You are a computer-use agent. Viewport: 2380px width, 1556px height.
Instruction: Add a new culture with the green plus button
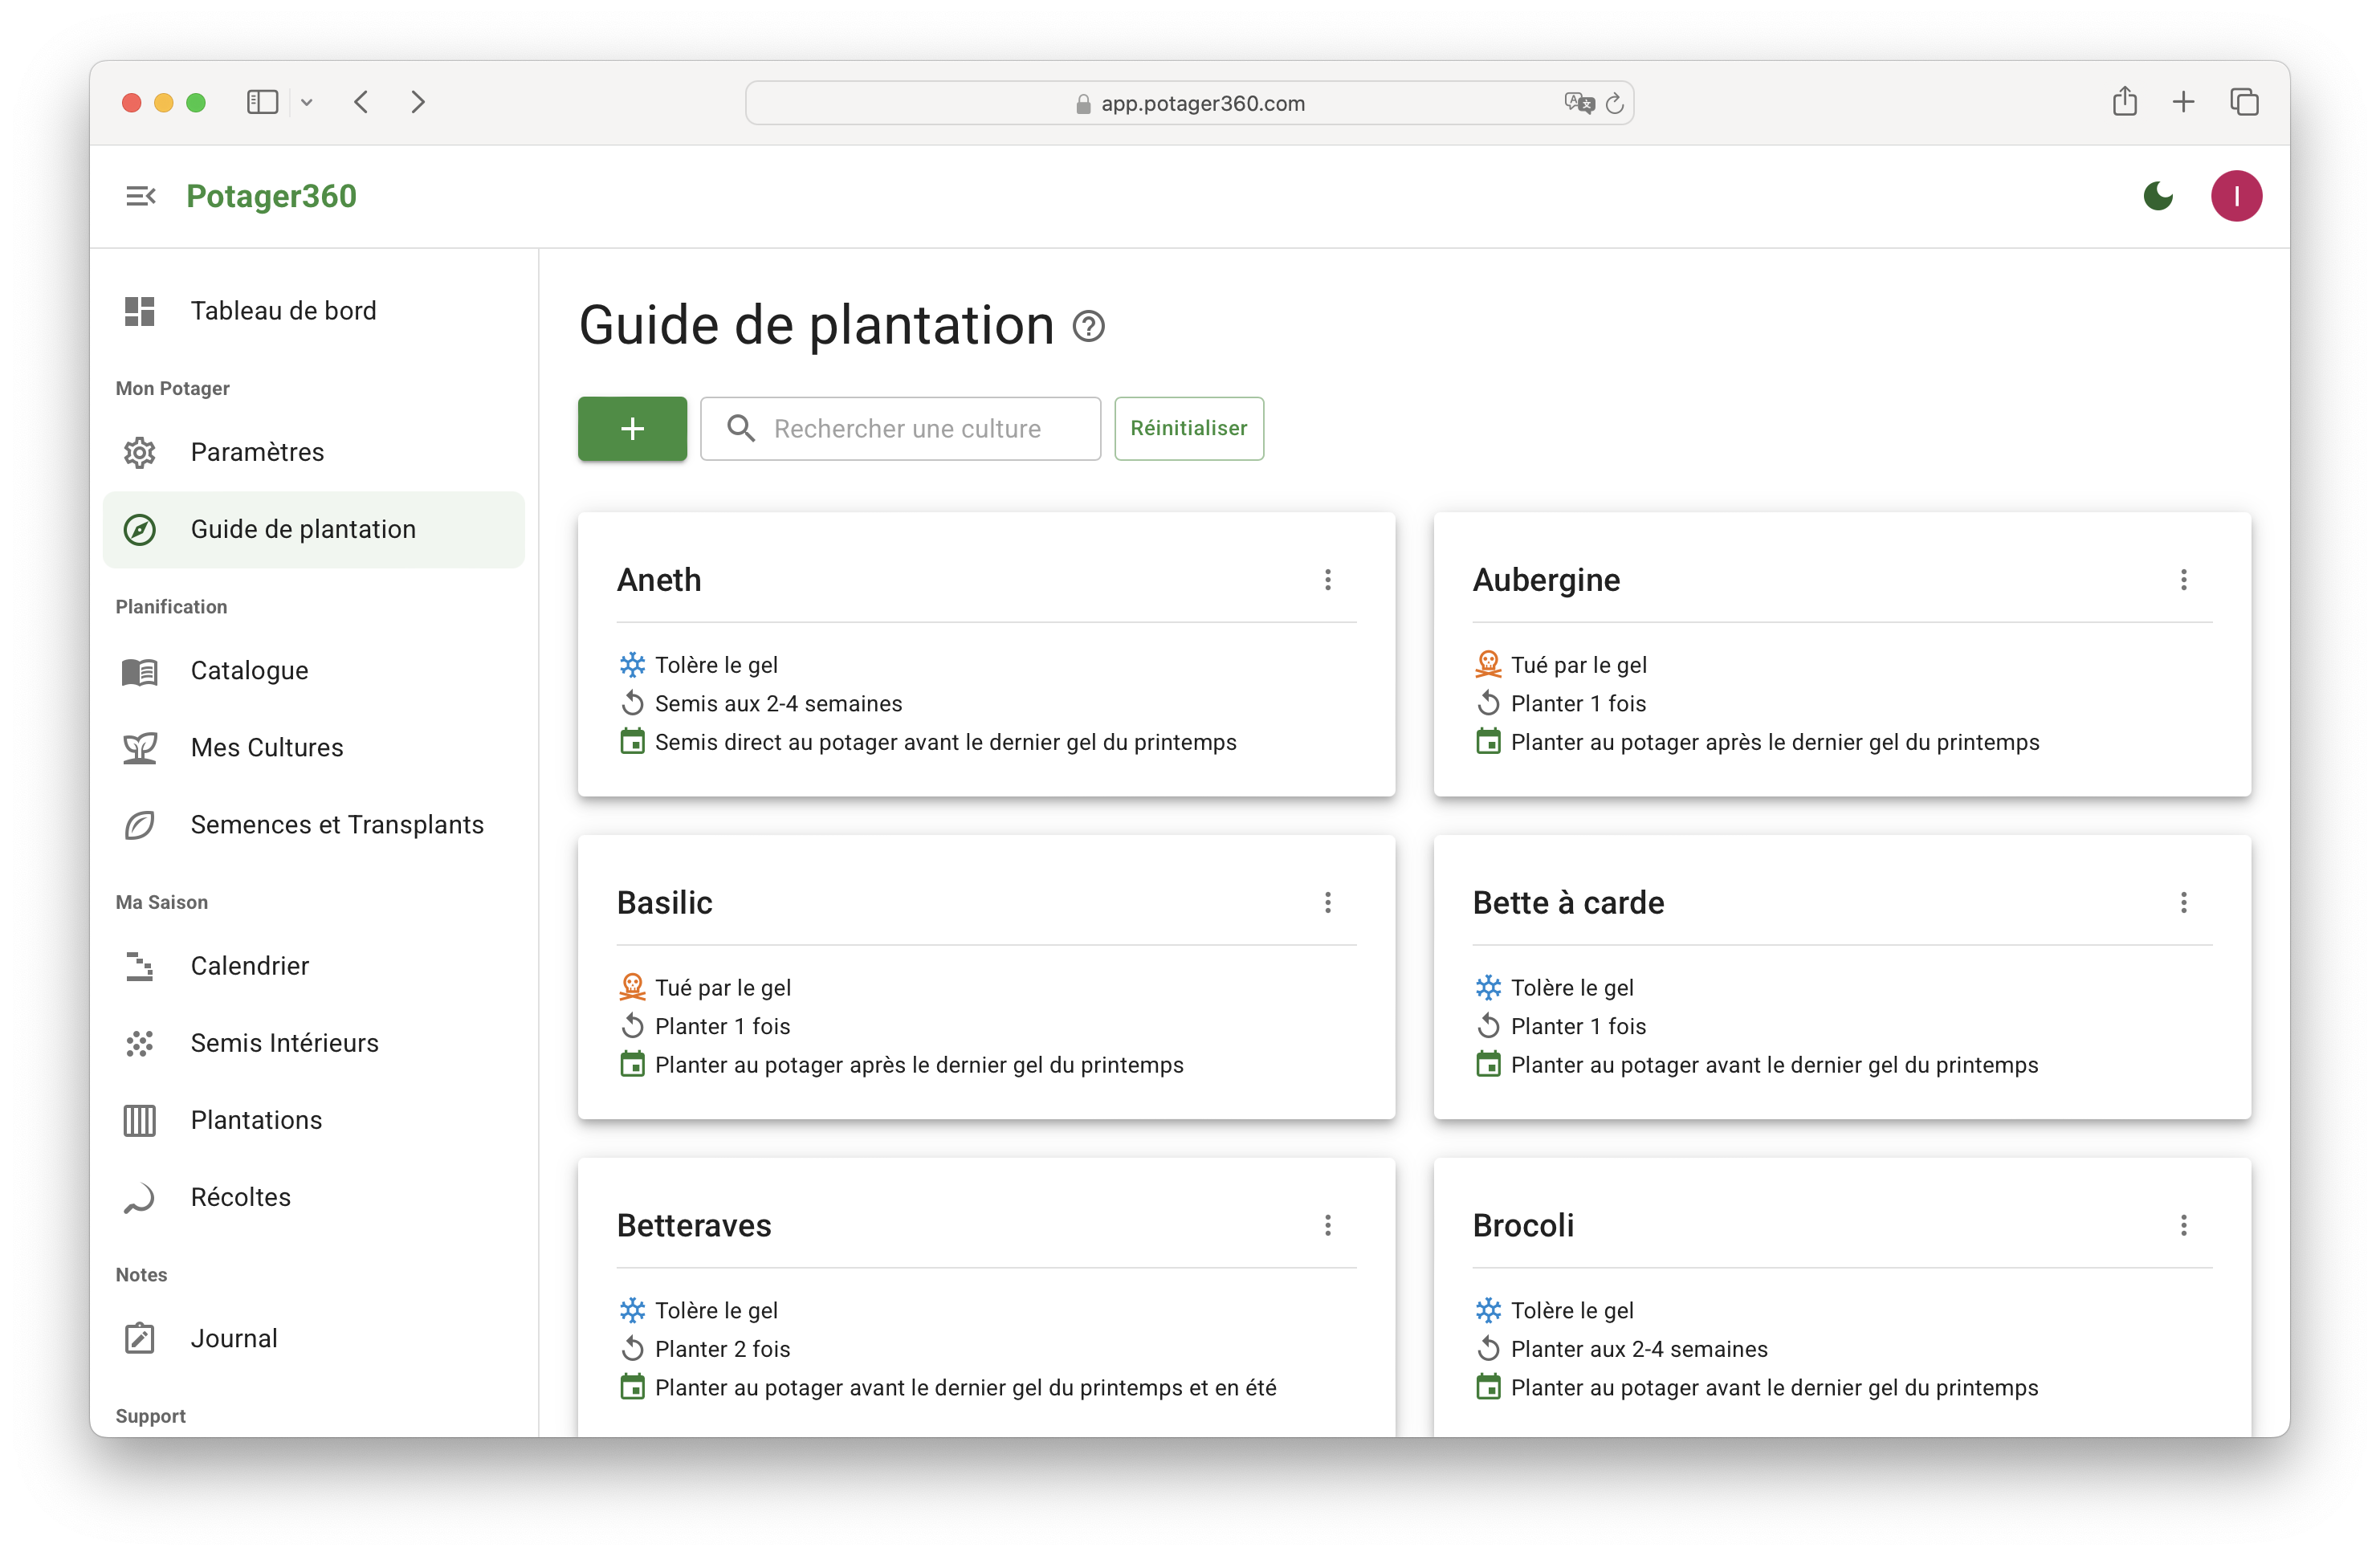coord(631,428)
